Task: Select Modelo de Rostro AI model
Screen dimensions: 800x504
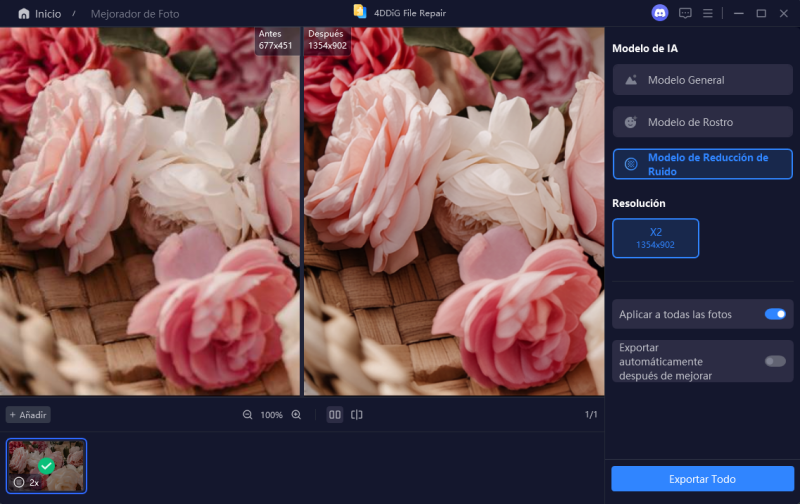Action: pyautogui.click(x=703, y=122)
